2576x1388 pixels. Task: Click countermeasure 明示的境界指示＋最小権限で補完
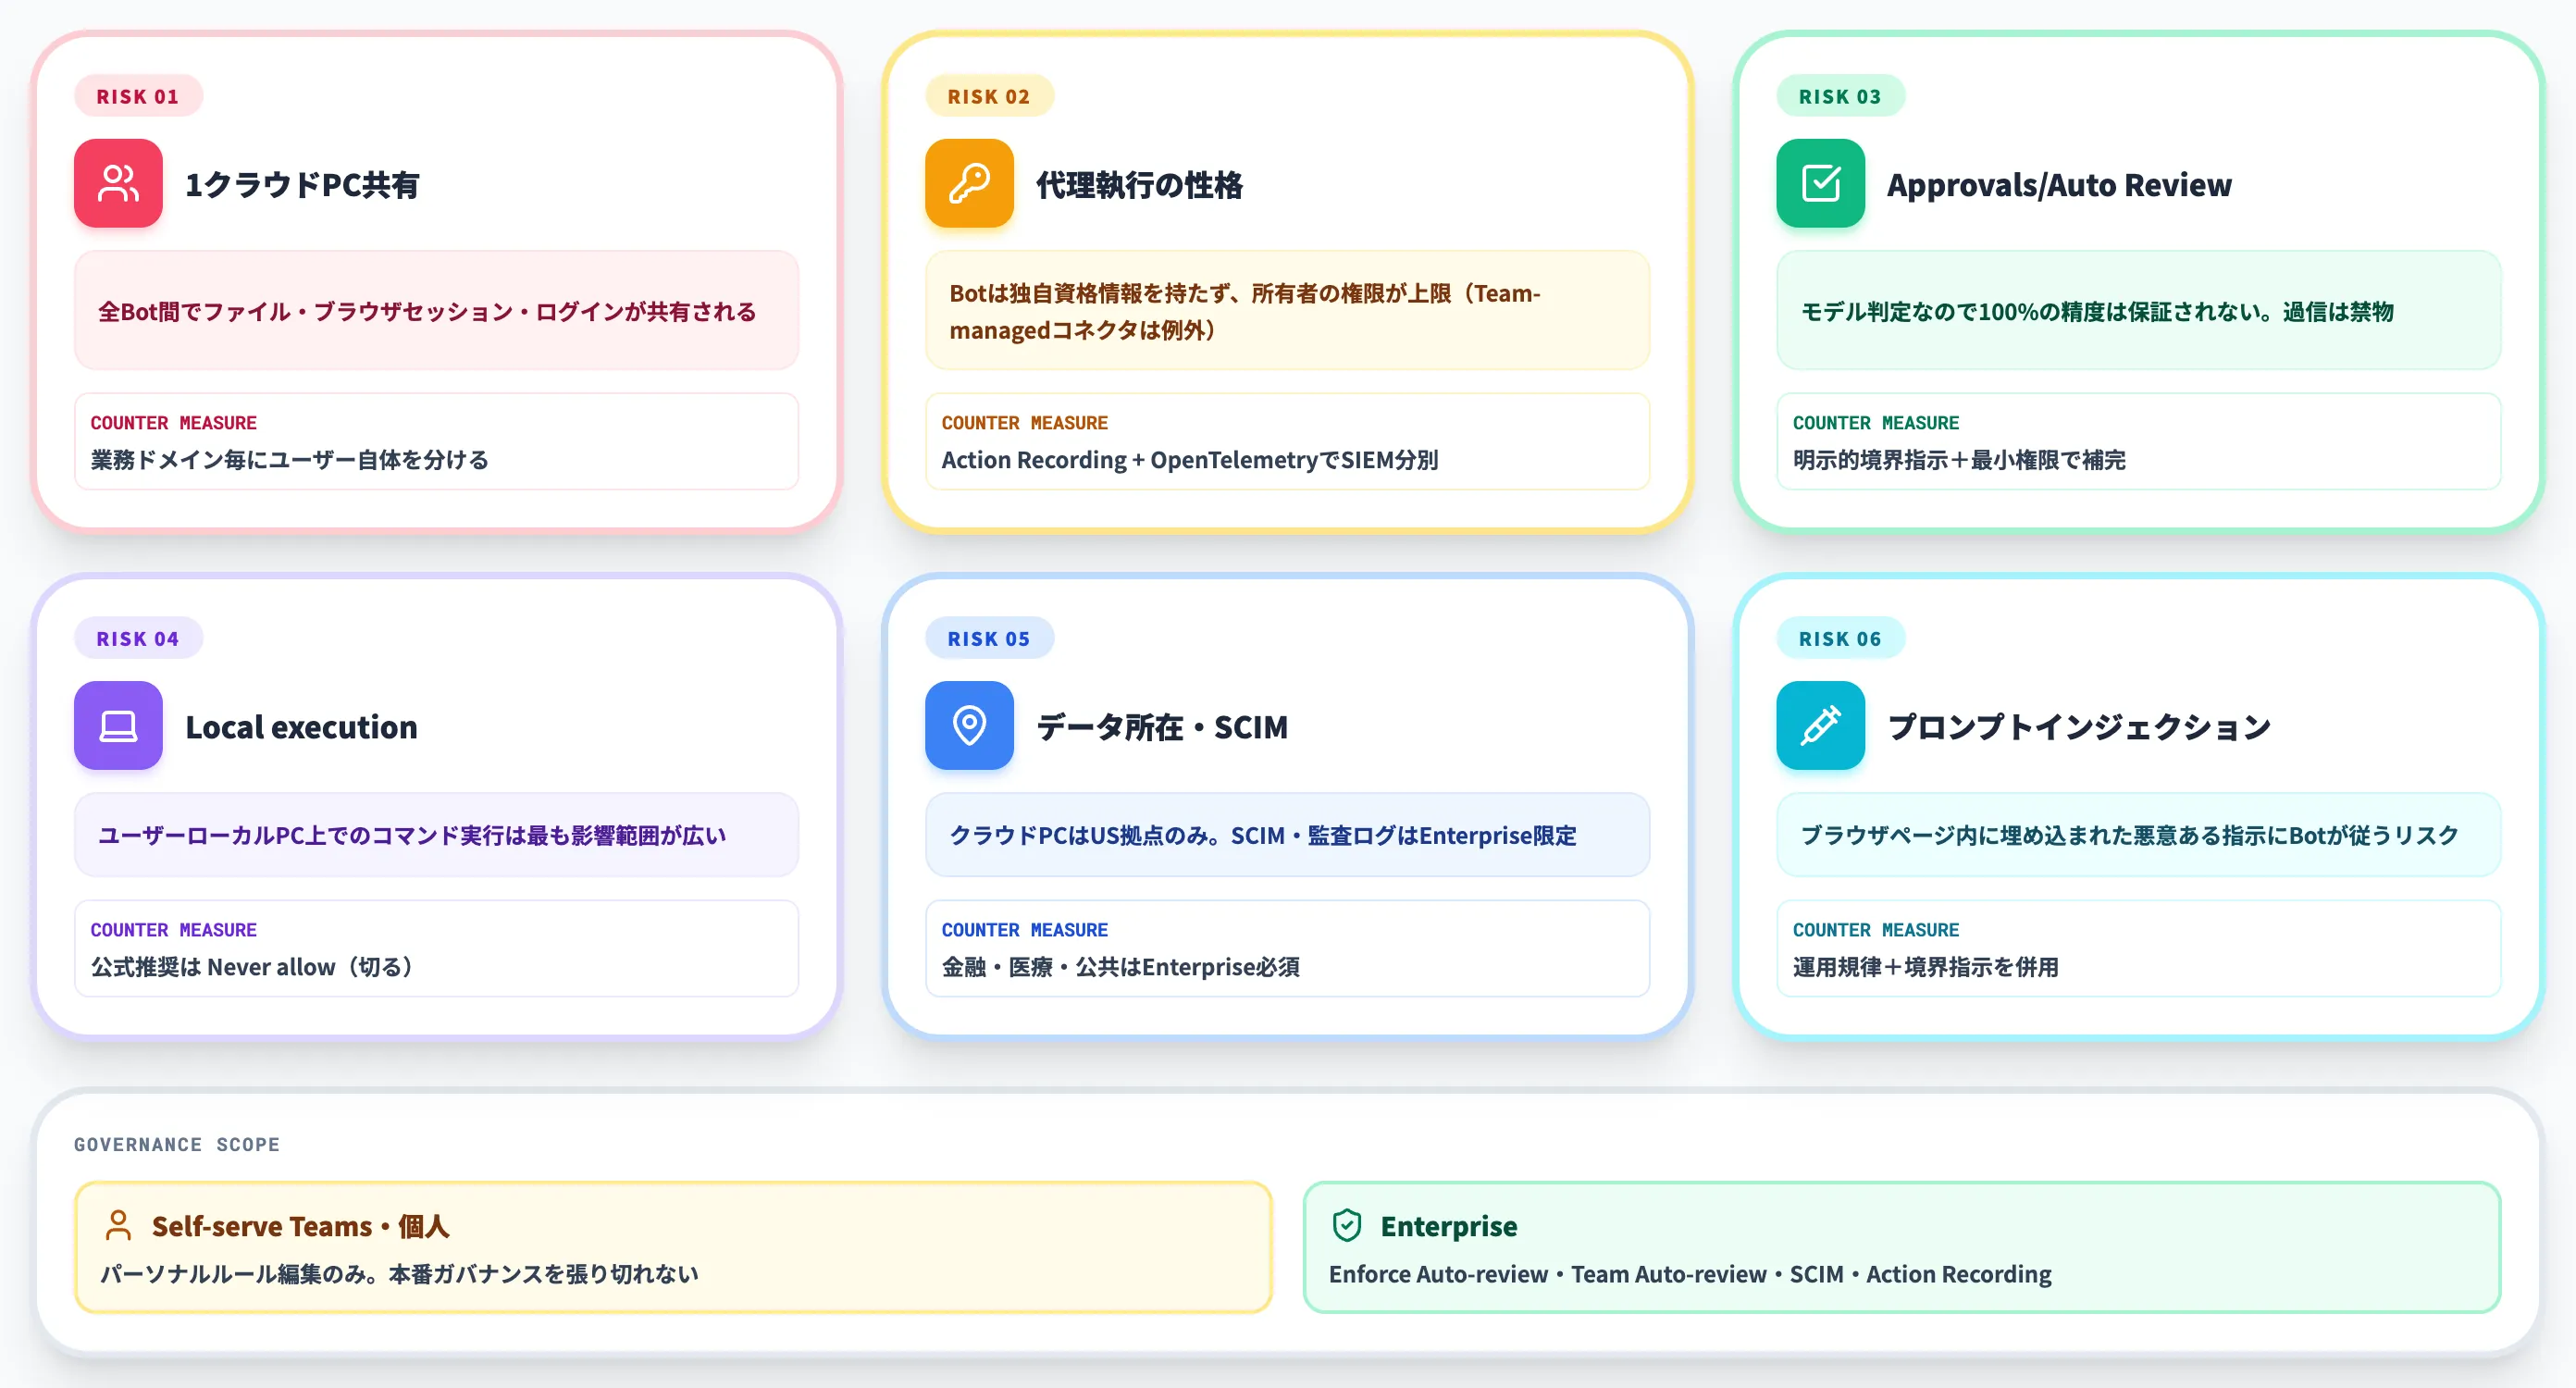pos(1959,459)
